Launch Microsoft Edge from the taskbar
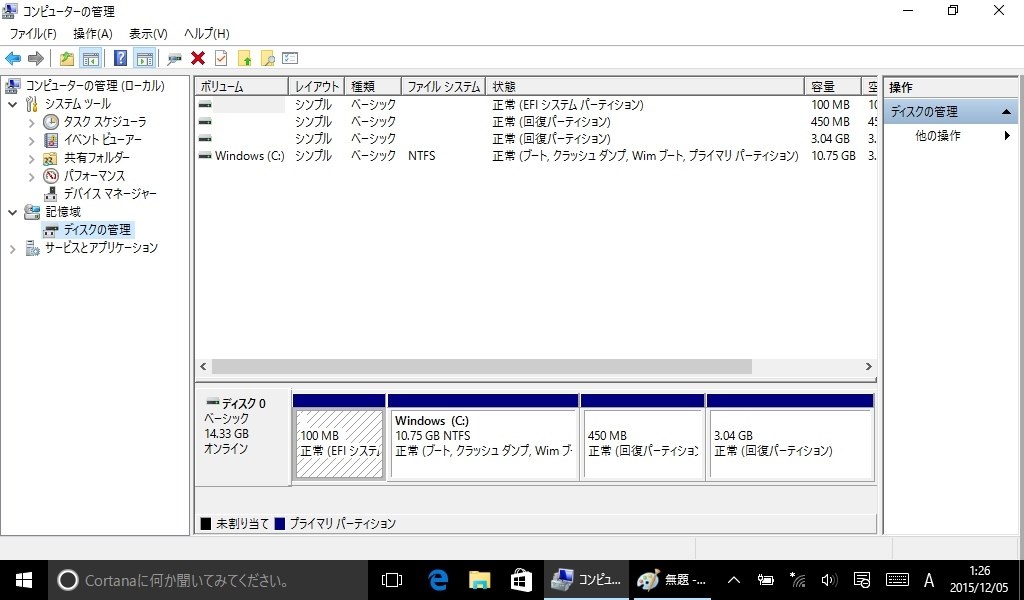Image resolution: width=1024 pixels, height=600 pixels. (438, 580)
